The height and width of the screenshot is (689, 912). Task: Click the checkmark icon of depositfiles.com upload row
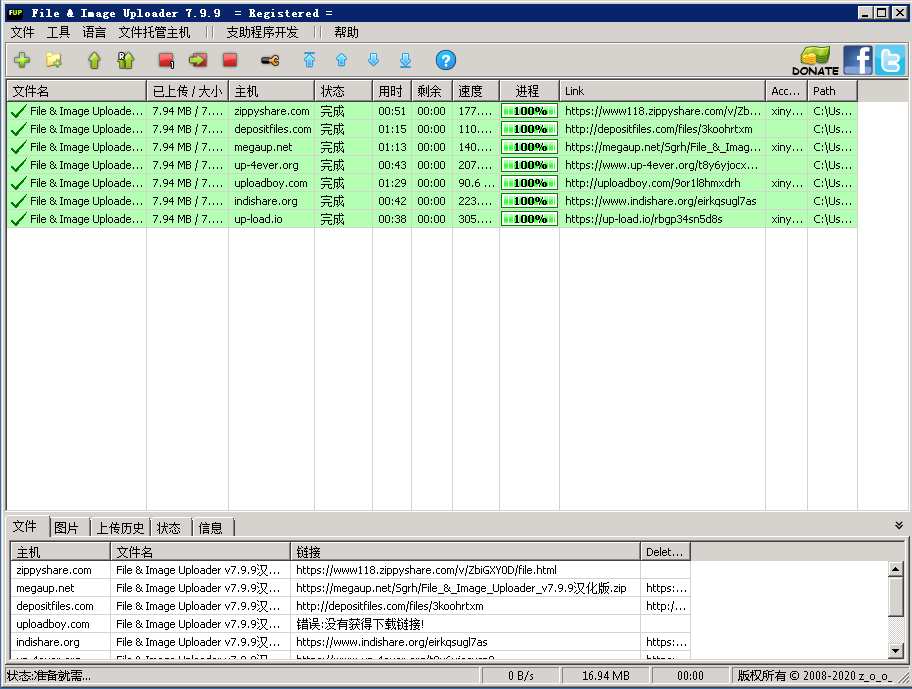click(19, 129)
